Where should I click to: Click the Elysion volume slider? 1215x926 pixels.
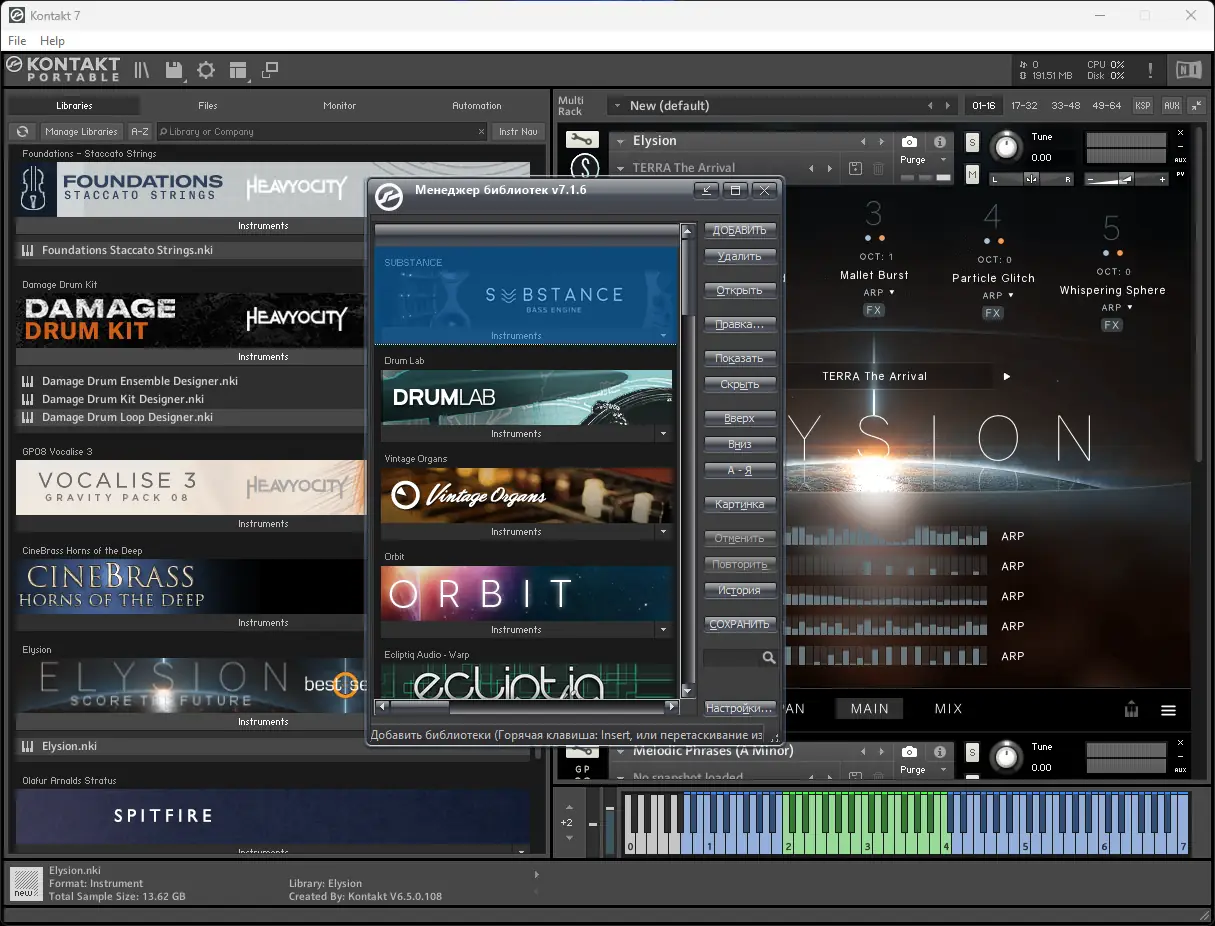[1126, 179]
